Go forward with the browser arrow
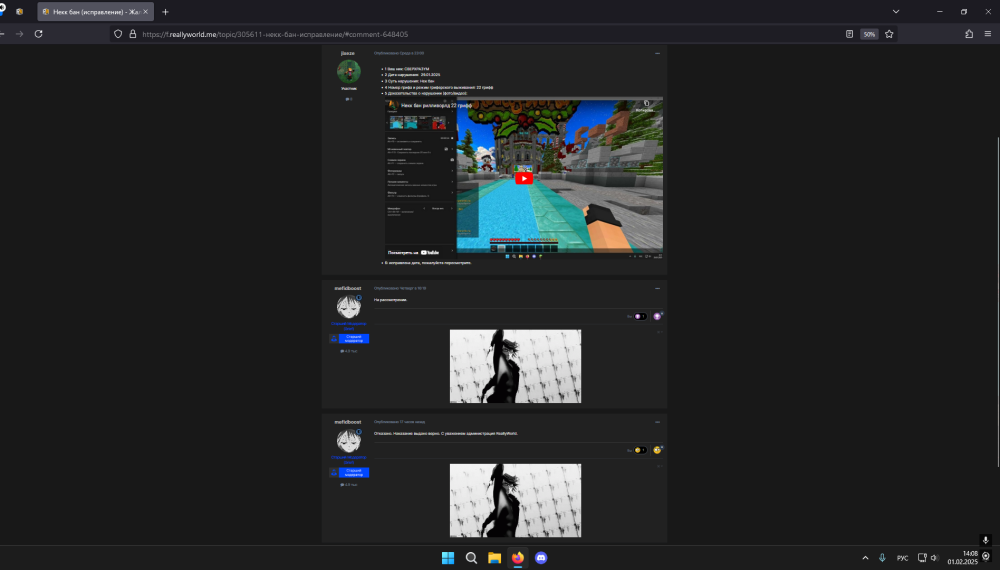The height and width of the screenshot is (570, 1000). pos(19,34)
